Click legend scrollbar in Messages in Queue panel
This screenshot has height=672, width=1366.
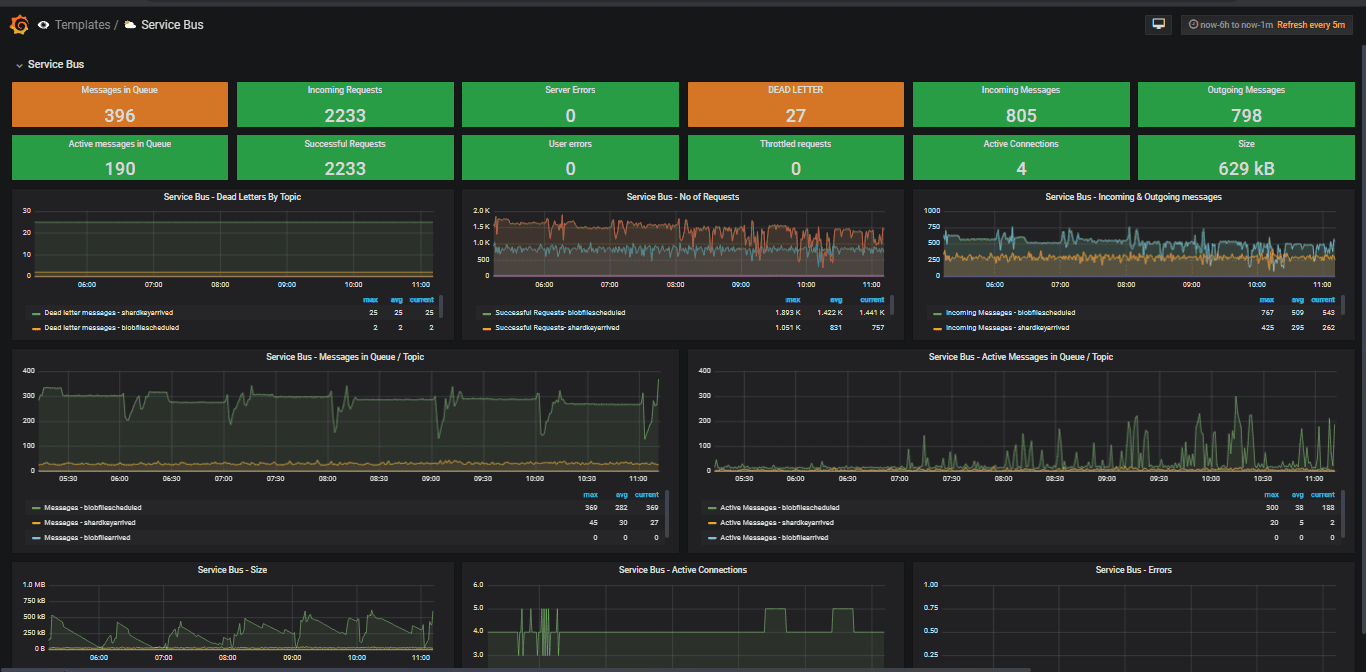[x=667, y=513]
